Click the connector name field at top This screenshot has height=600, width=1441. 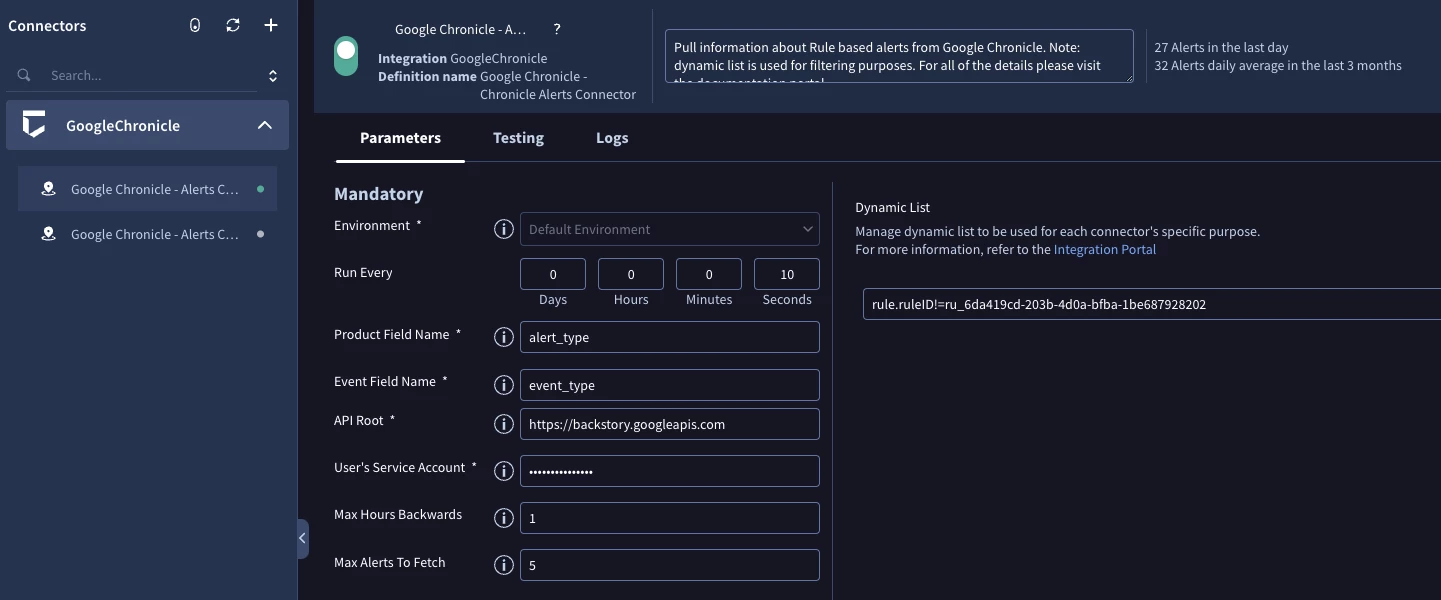pos(461,30)
